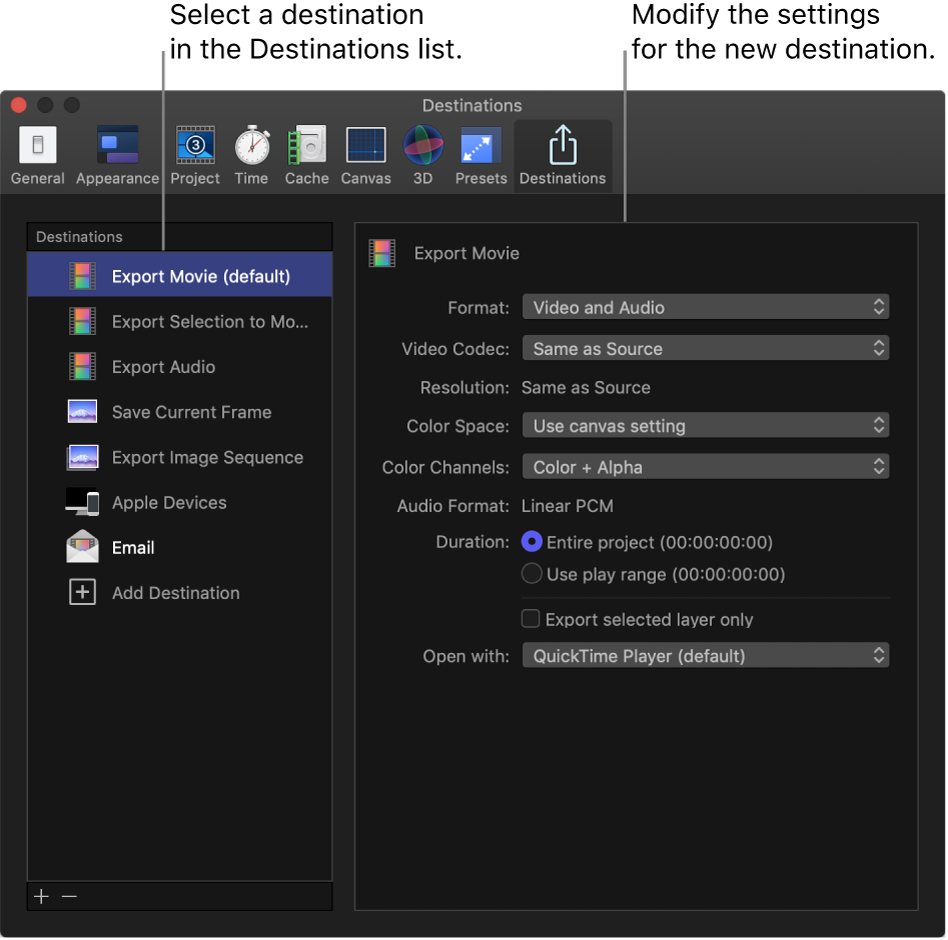Click the Destinations toolbar icon
Screen dimensions: 948x940
[562, 150]
